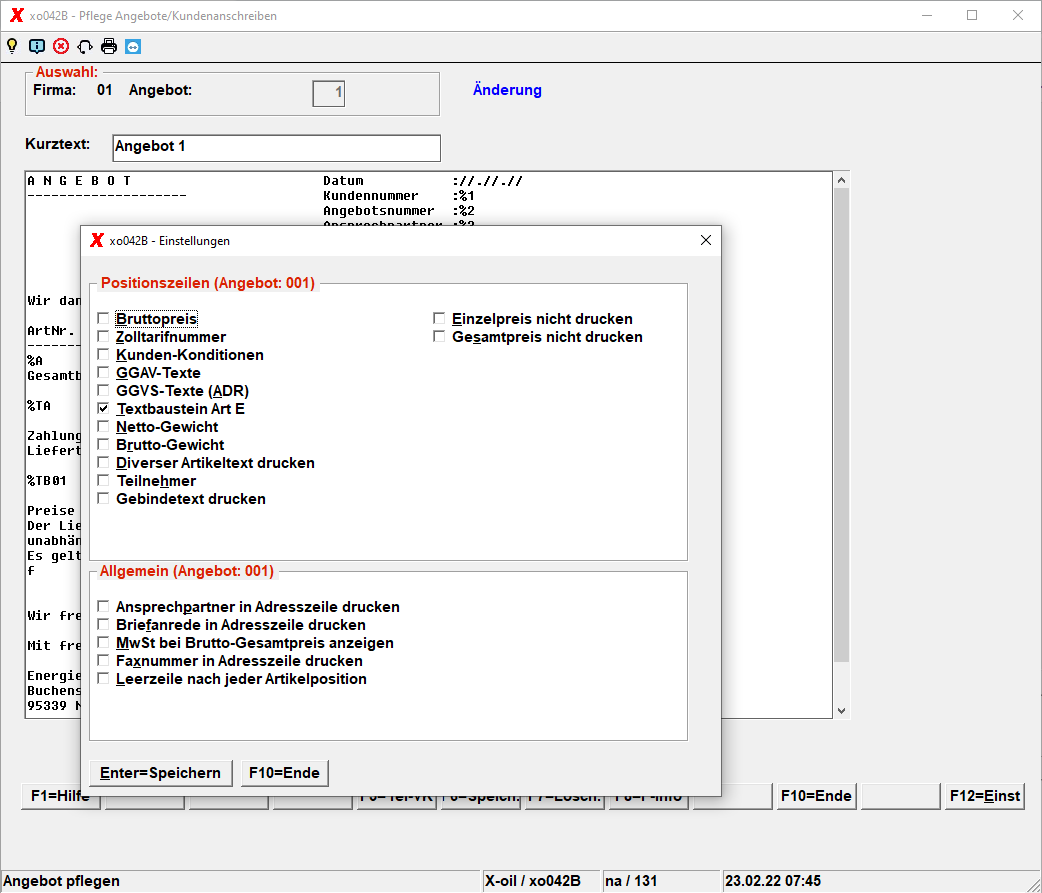Close the Einstellungen dialog
This screenshot has height=893, width=1042.
(x=706, y=241)
